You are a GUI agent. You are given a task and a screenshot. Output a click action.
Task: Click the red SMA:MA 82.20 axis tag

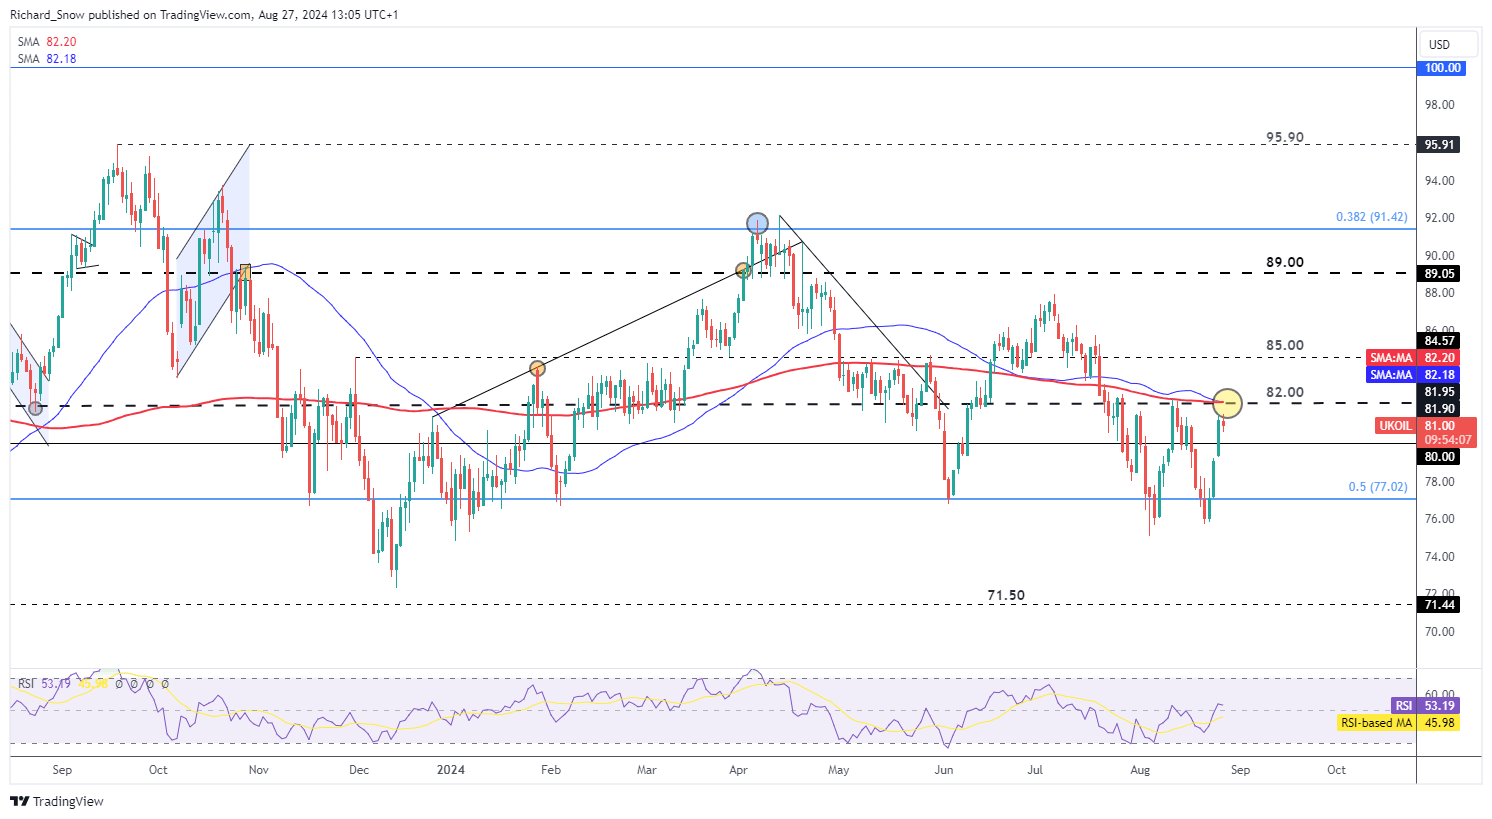(1412, 358)
